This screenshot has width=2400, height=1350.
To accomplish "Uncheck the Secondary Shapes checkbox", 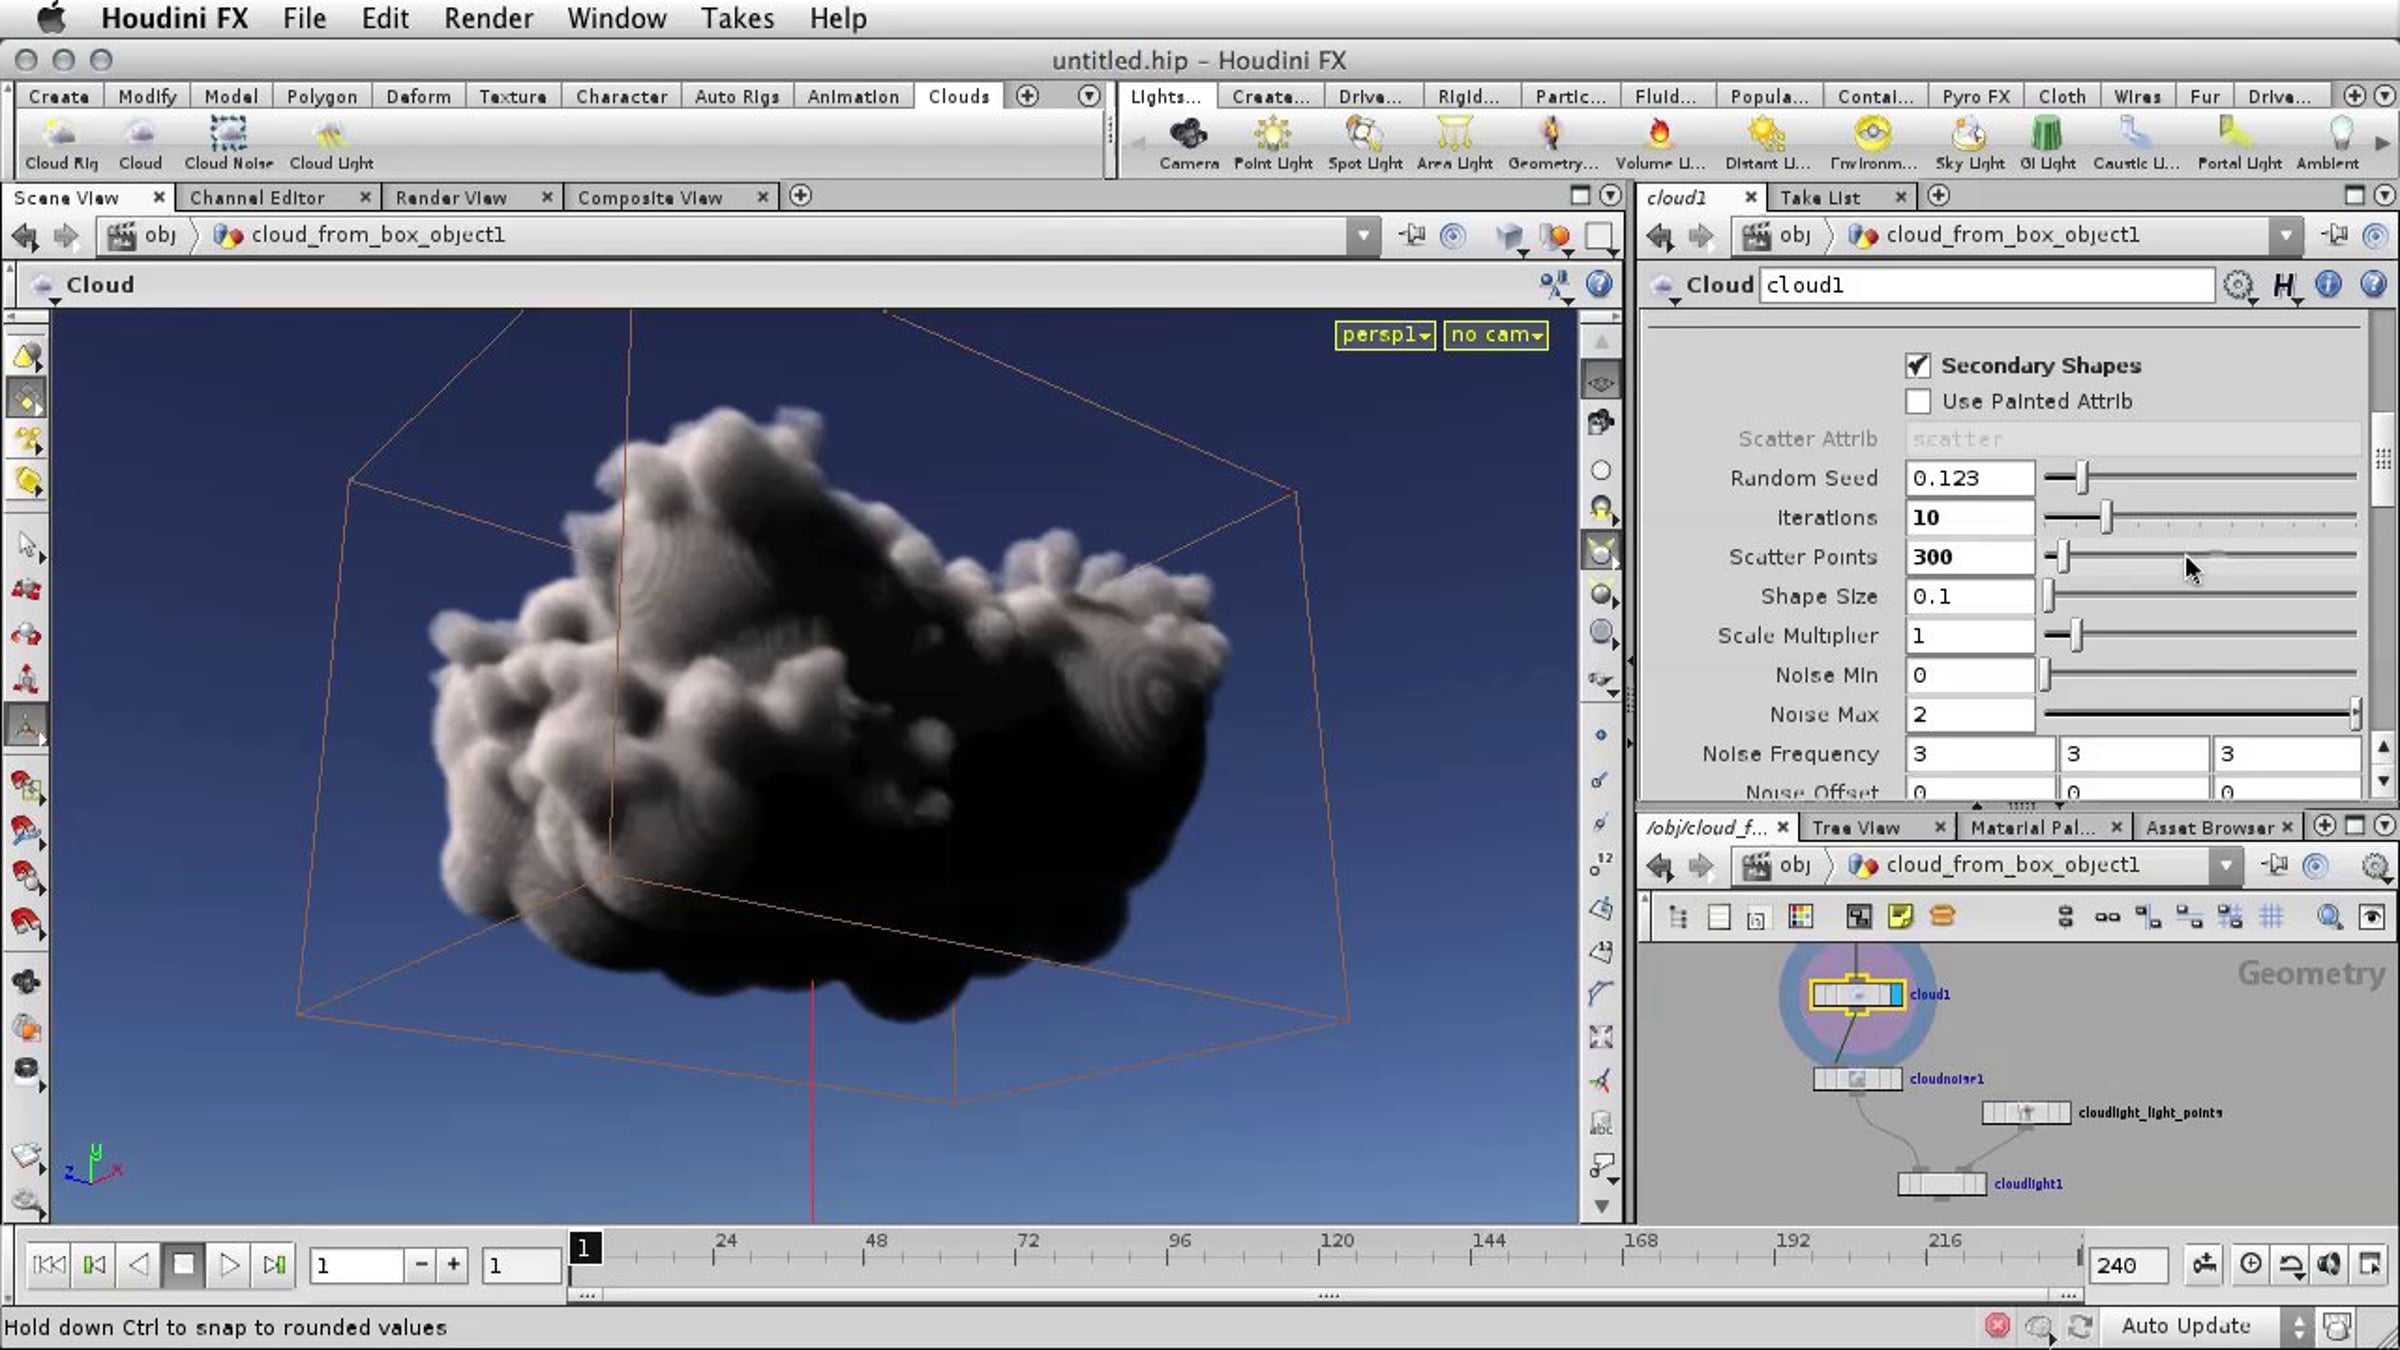I will tap(1918, 365).
